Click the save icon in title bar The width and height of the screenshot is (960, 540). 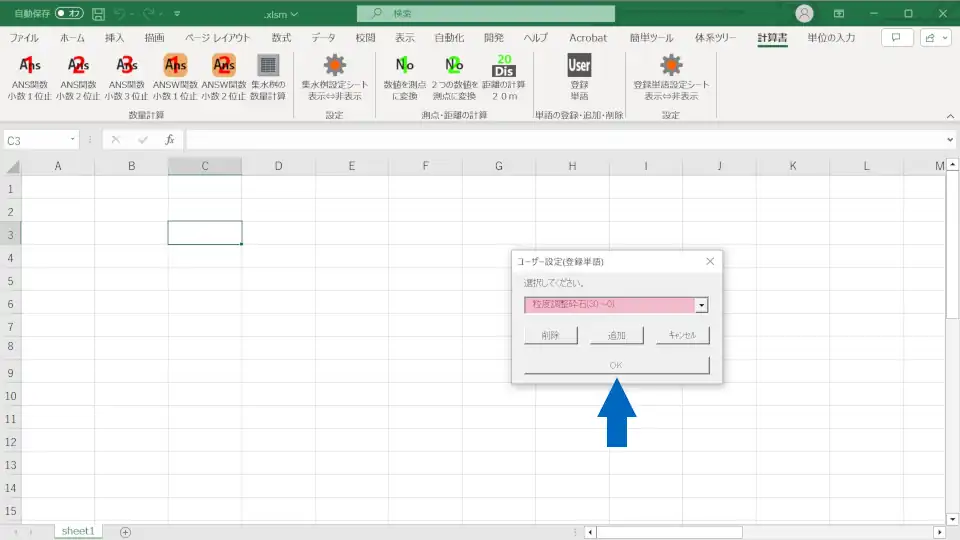98,13
